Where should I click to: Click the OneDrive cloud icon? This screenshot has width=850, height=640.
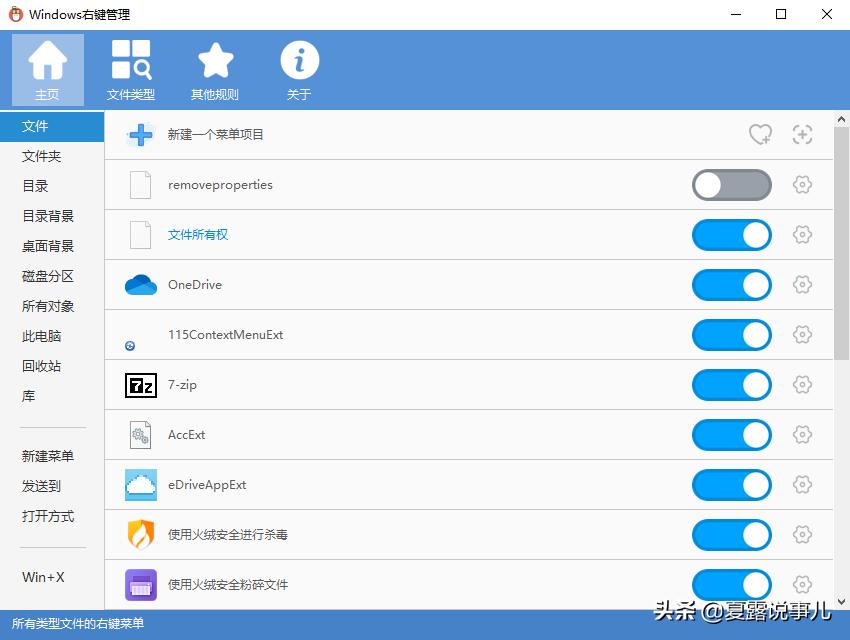point(140,285)
